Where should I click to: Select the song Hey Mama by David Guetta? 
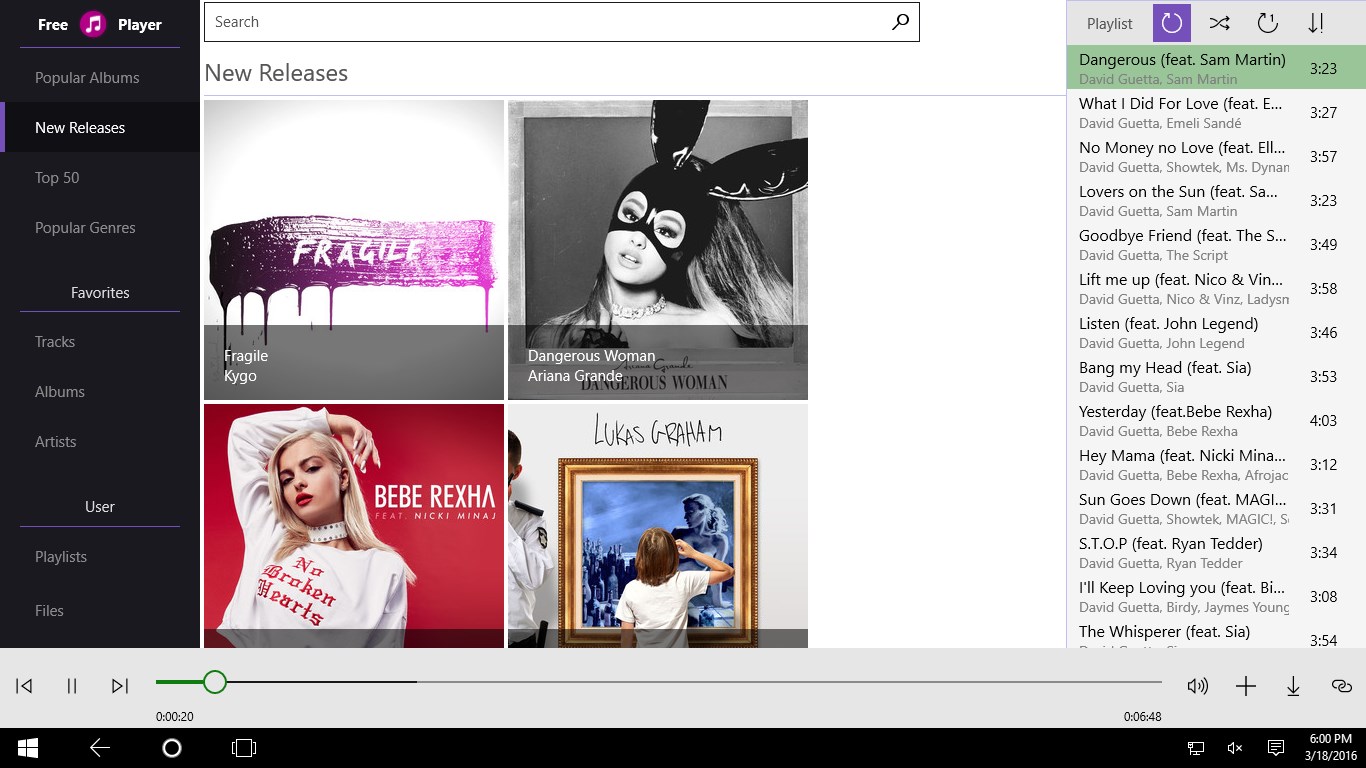tap(1180, 464)
